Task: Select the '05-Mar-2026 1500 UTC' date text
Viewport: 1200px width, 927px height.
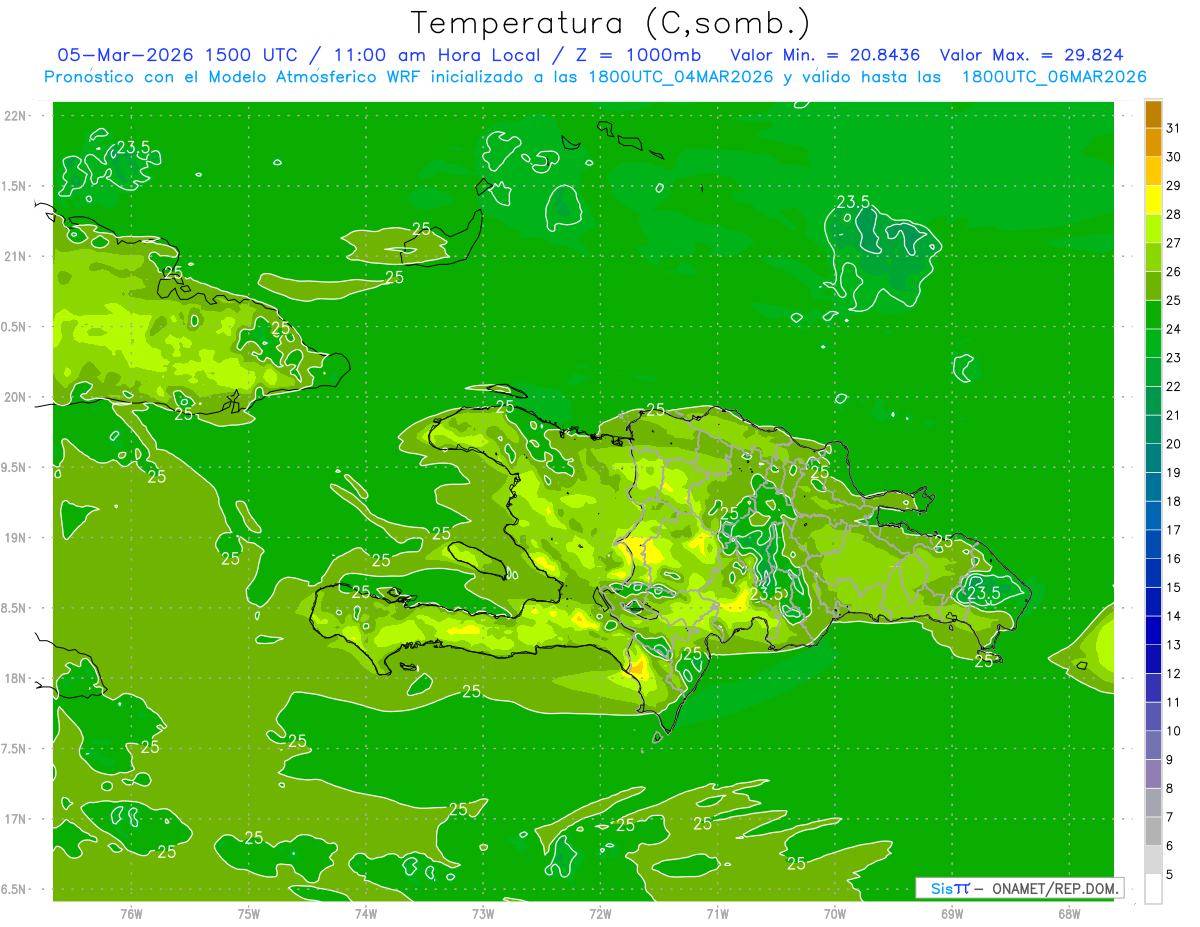Action: pyautogui.click(x=176, y=55)
